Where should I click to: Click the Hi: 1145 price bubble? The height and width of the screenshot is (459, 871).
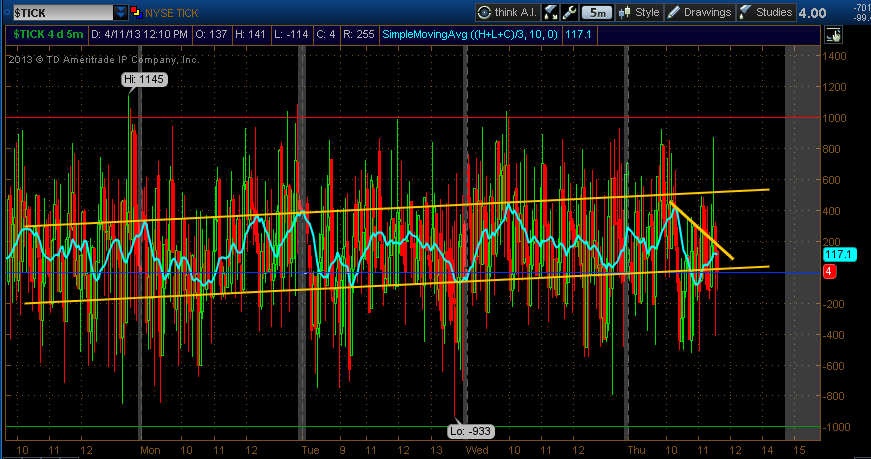[144, 79]
